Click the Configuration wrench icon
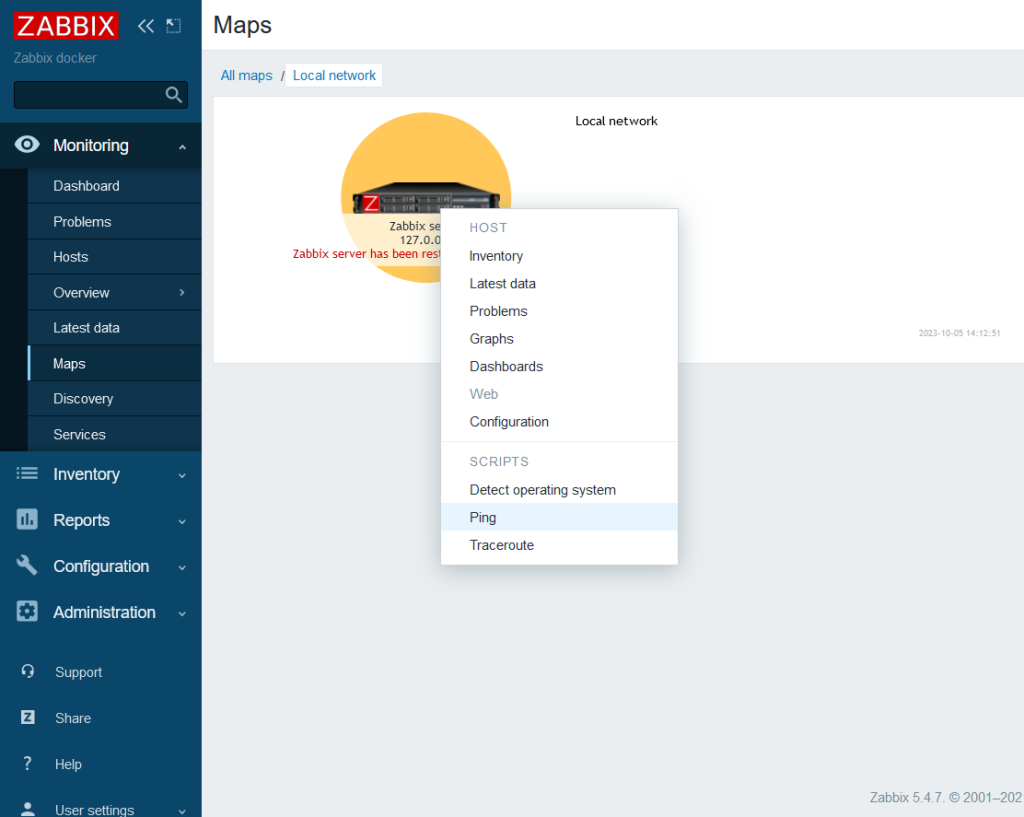1024x817 pixels. 27,566
